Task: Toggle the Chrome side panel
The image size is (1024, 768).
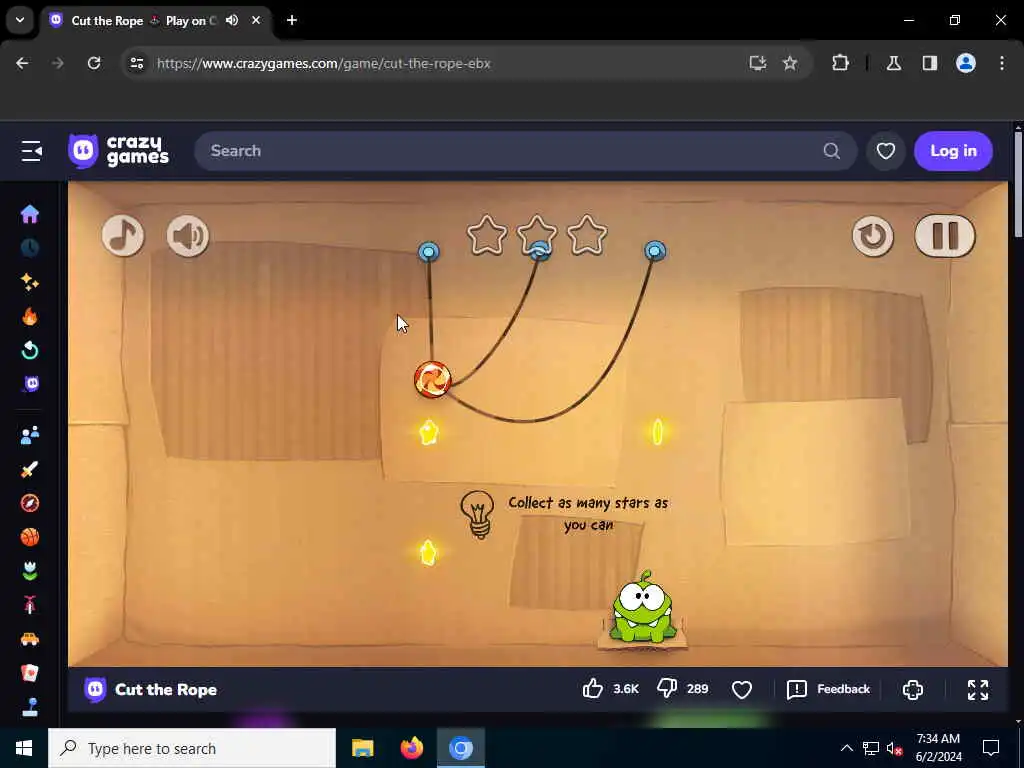Action: click(x=930, y=63)
